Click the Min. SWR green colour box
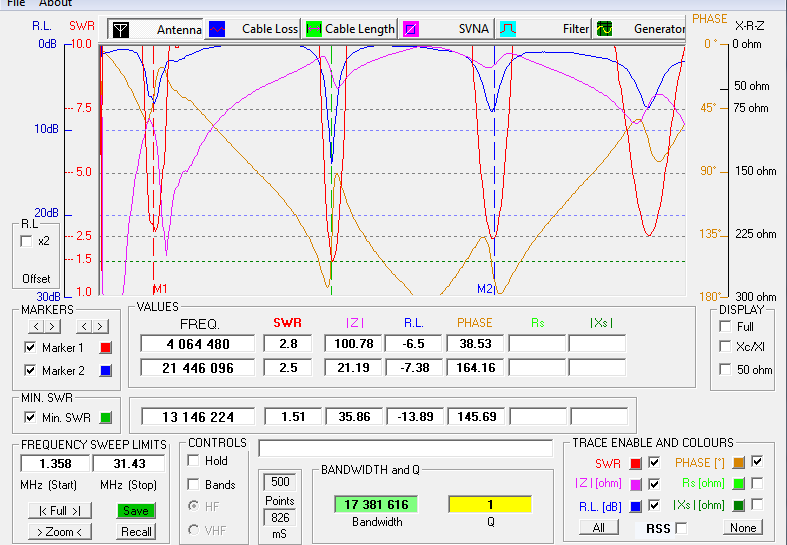This screenshot has height=545, width=787. tap(107, 417)
